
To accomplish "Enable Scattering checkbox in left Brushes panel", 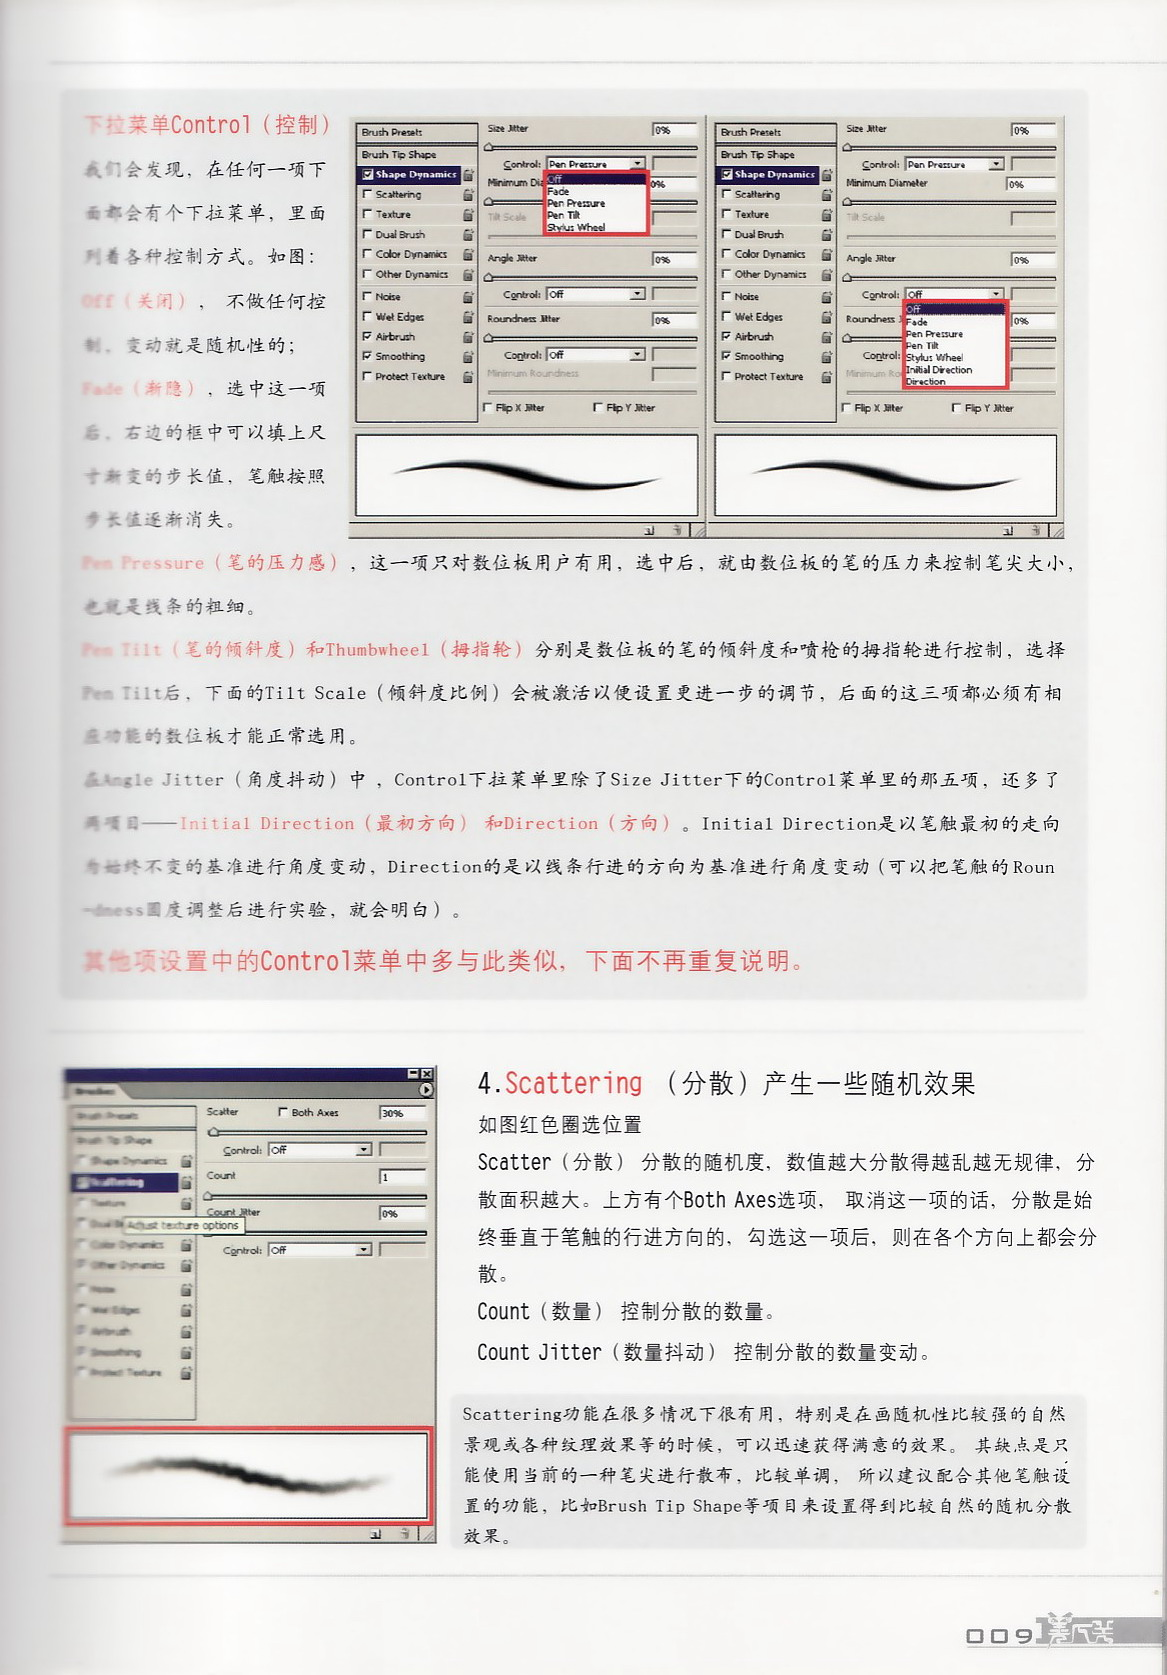I will click(368, 194).
